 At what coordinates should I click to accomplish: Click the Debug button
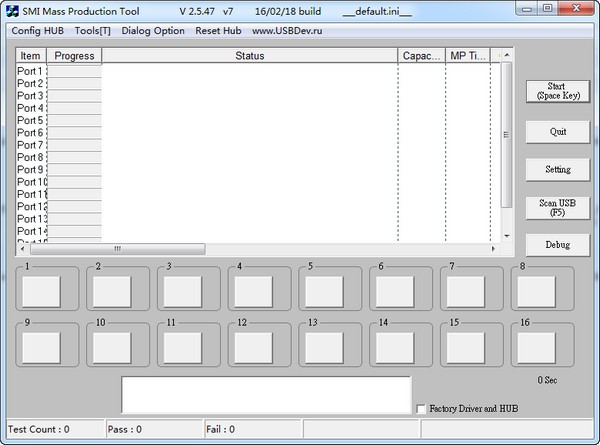coord(557,245)
